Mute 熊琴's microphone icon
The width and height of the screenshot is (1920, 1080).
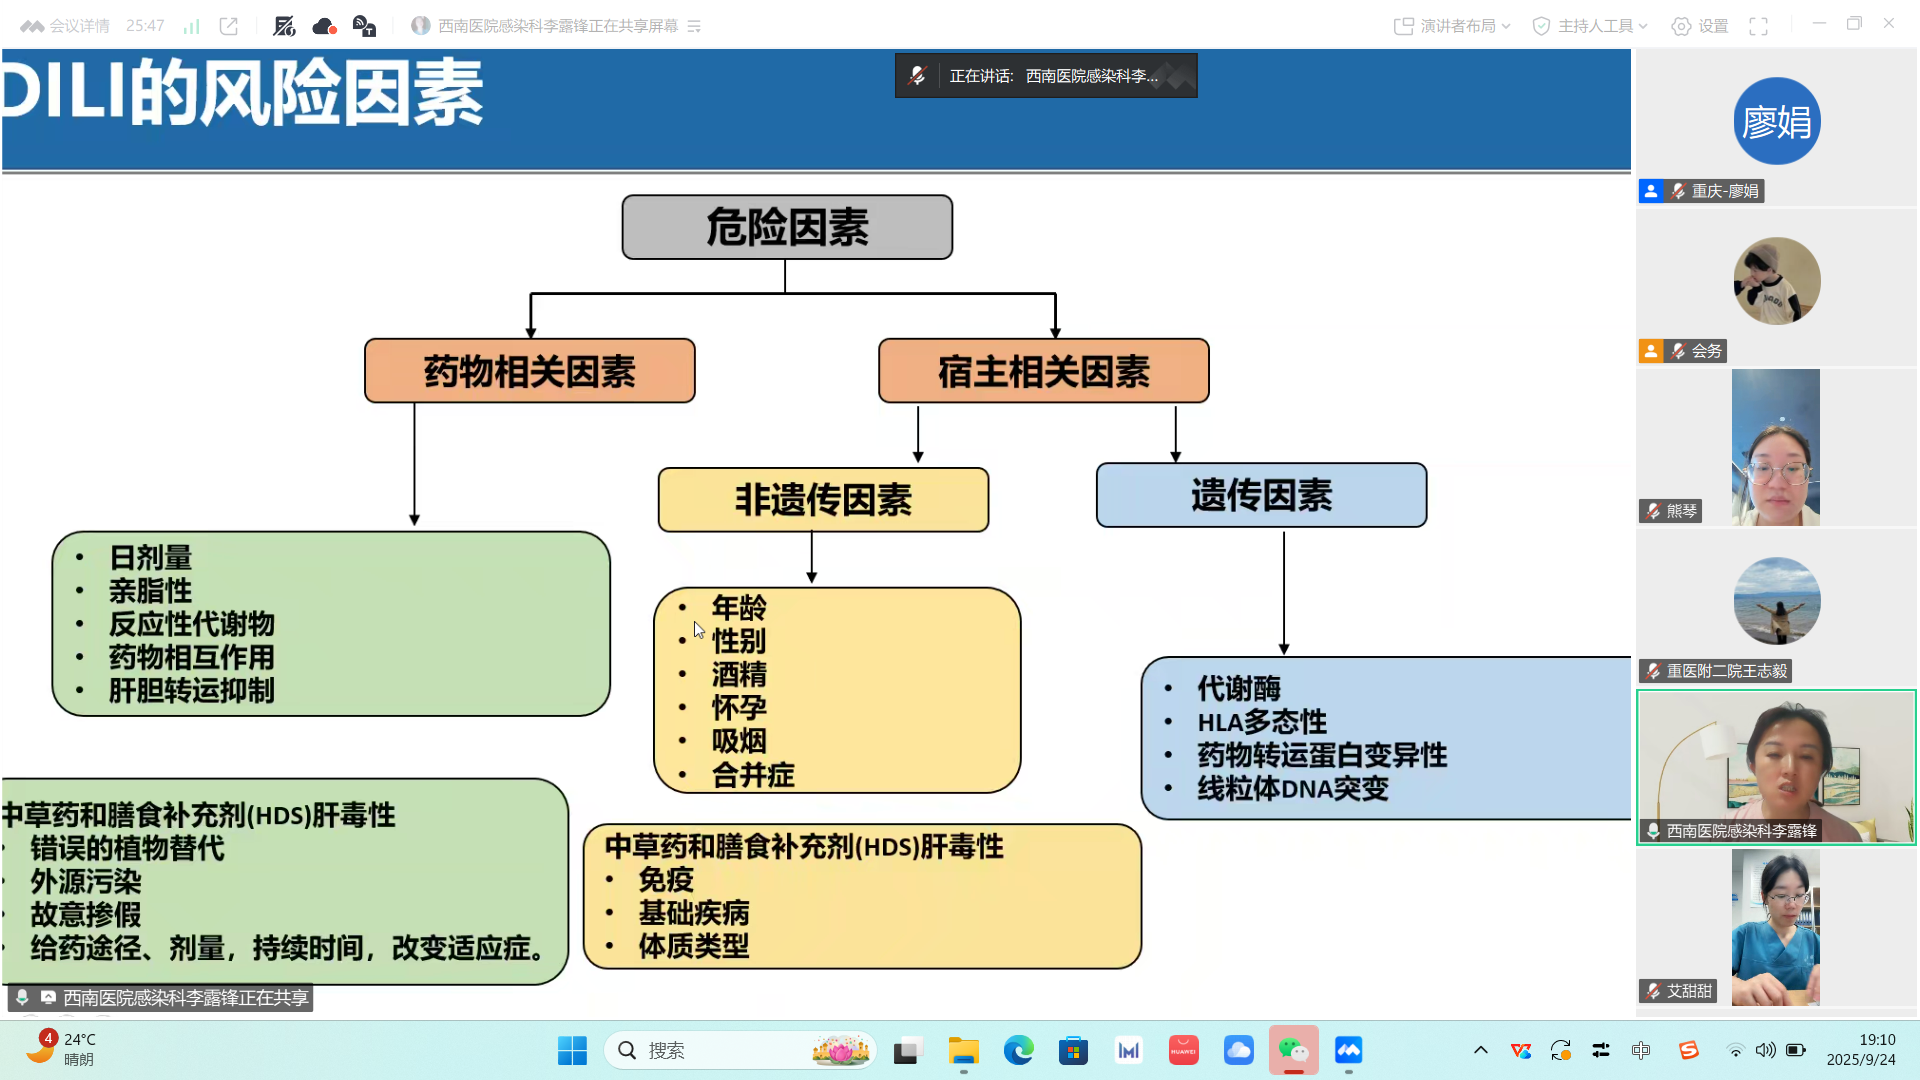[x=1652, y=511]
